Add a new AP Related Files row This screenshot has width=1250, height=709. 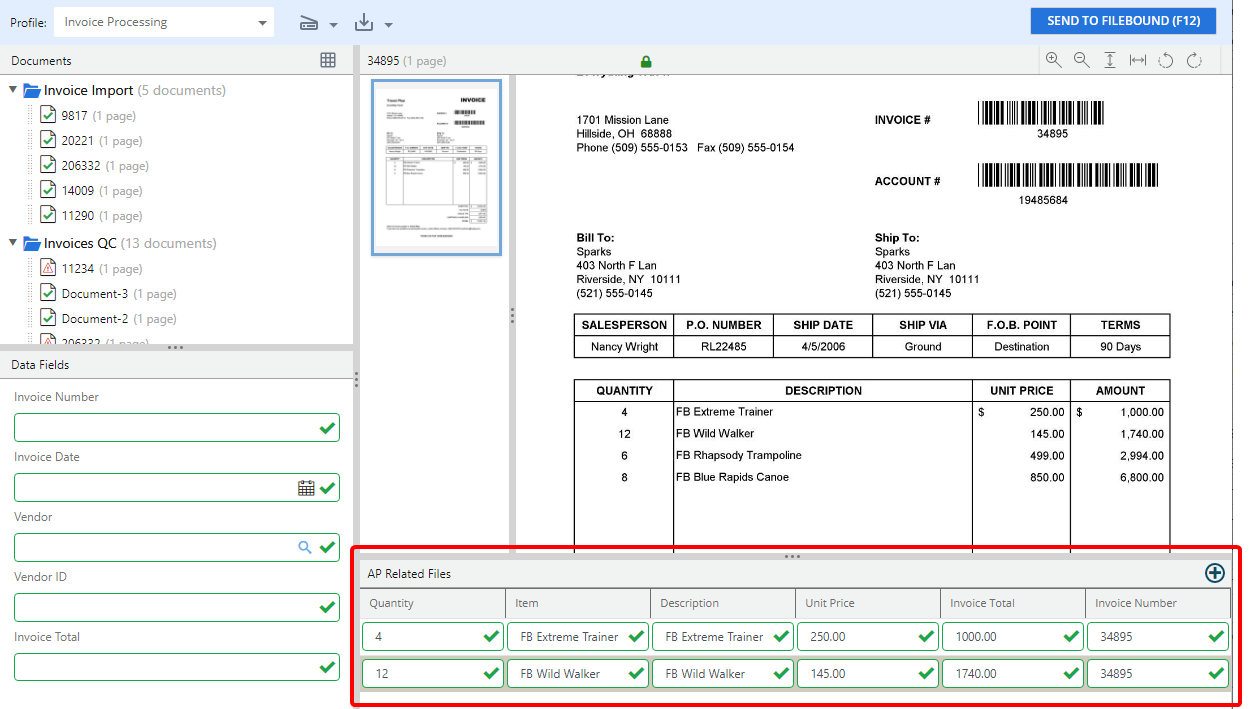[1214, 573]
